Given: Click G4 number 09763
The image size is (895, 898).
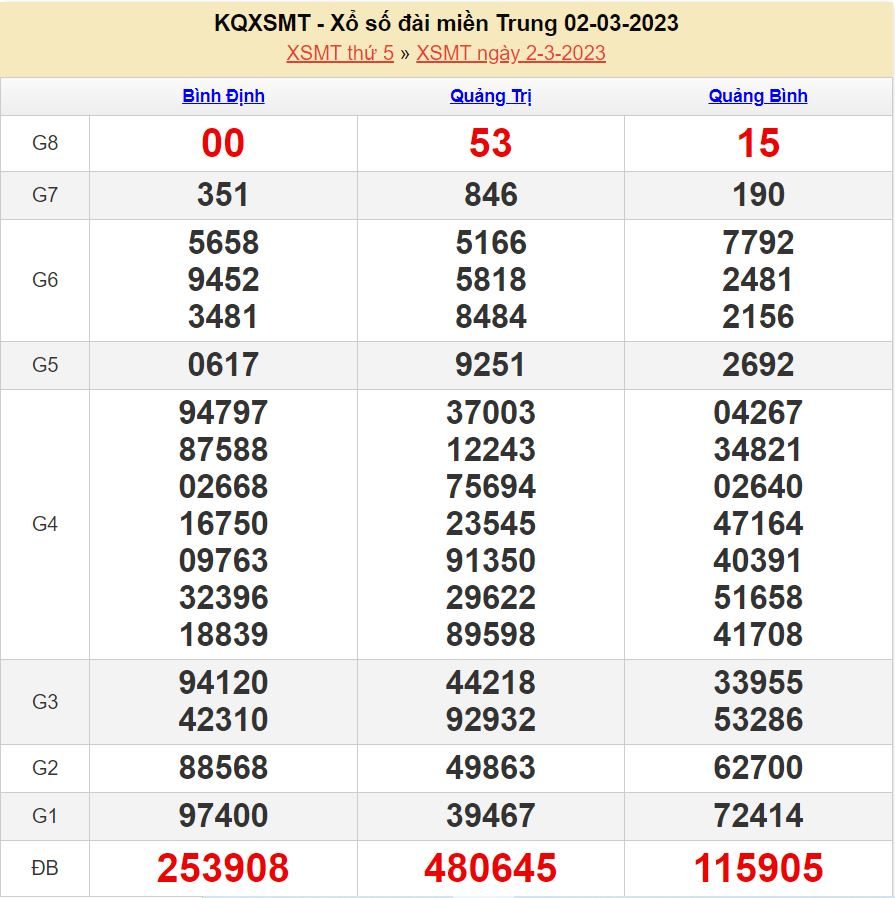Looking at the screenshot, I should point(223,561).
